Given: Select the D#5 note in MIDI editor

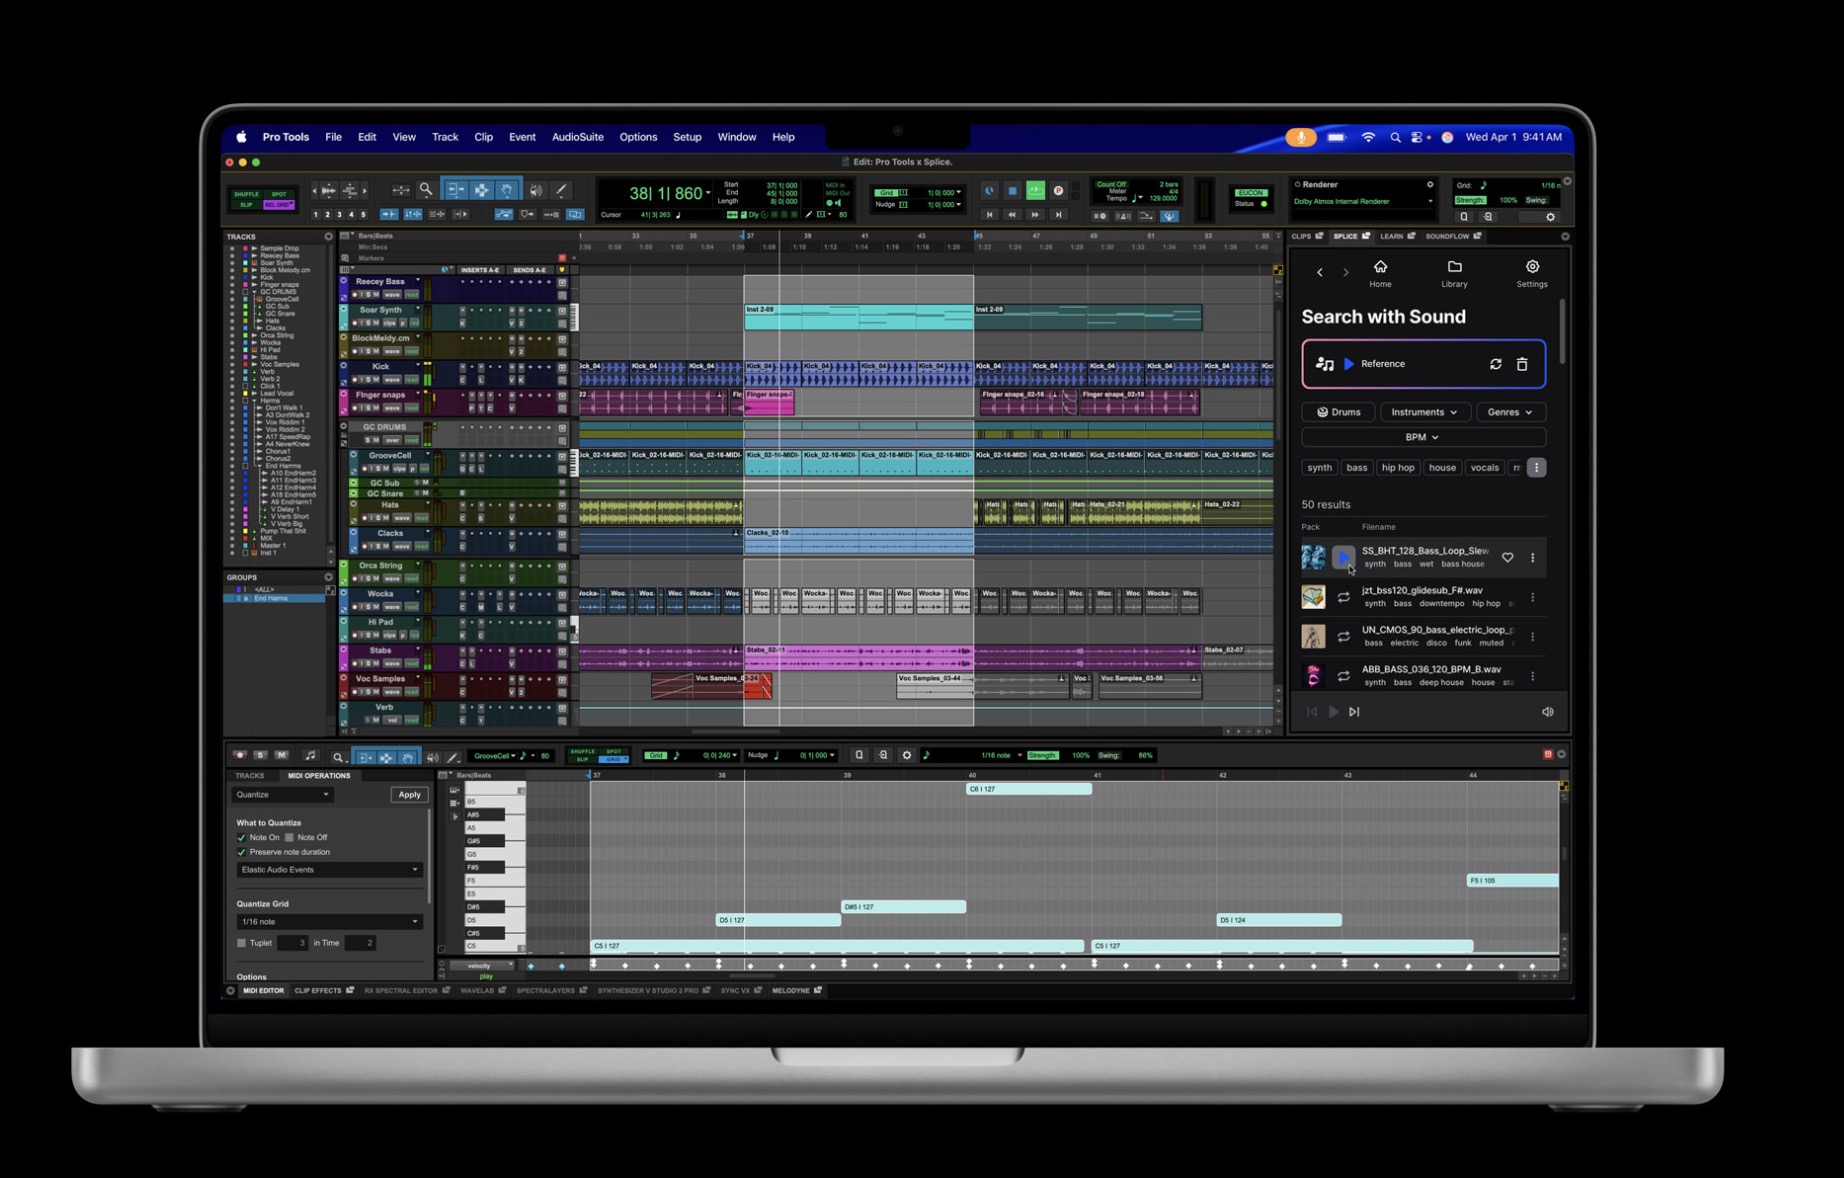Looking at the screenshot, I should [x=903, y=907].
